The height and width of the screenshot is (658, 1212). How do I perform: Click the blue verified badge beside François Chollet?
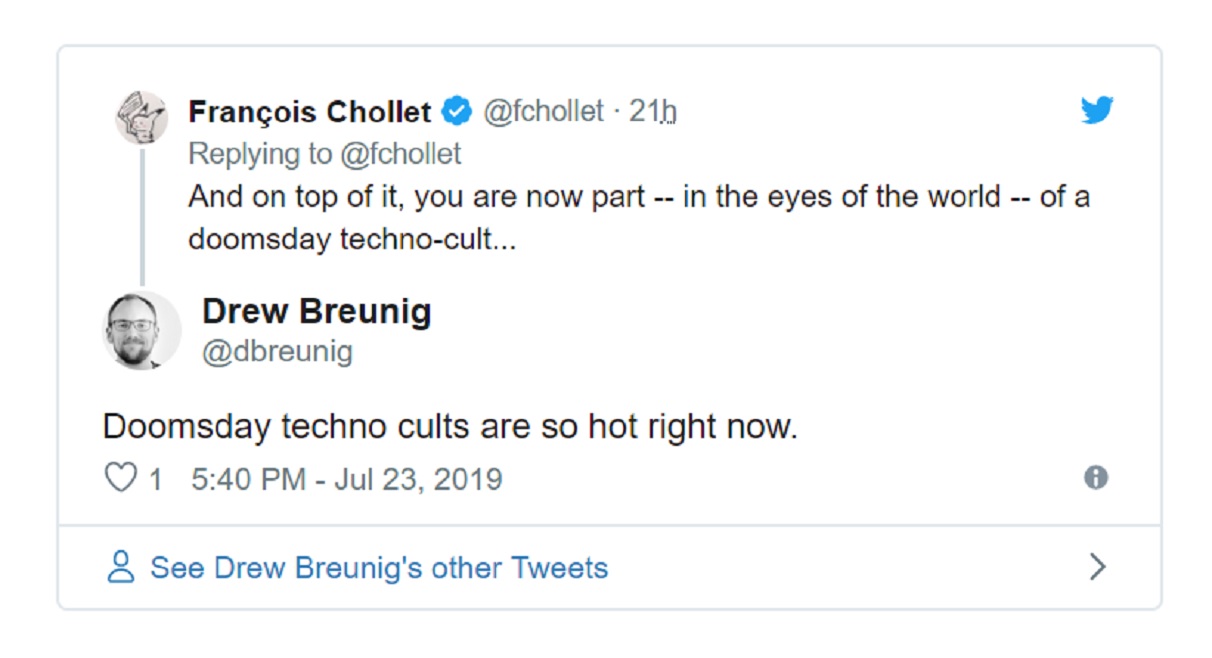click(455, 112)
